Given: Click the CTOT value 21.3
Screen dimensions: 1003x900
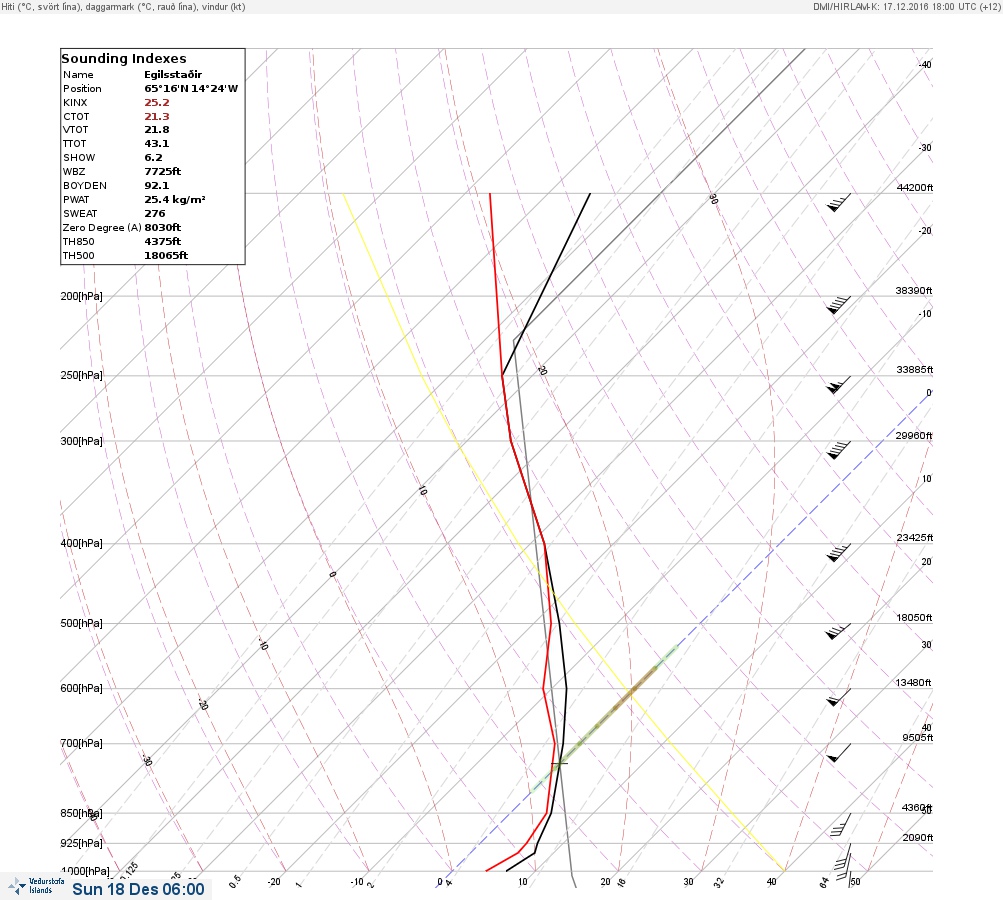Looking at the screenshot, I should [157, 116].
